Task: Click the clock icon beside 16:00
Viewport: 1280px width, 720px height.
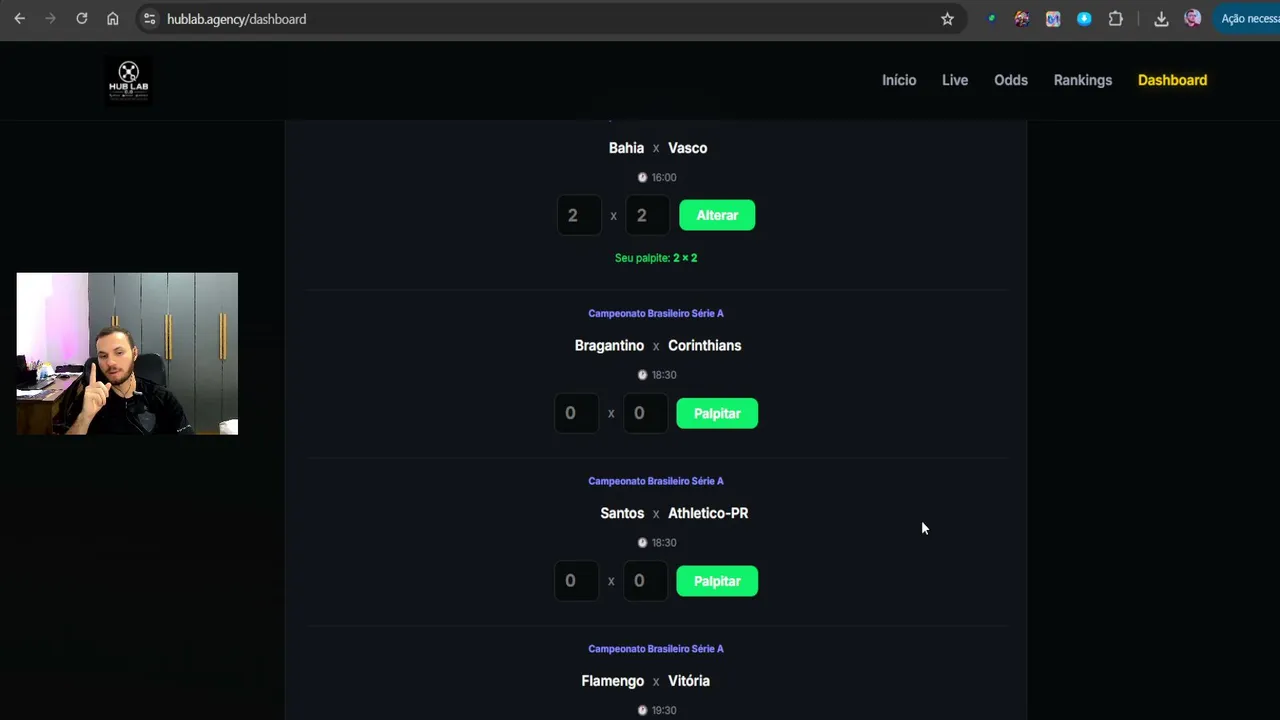Action: pos(643,178)
